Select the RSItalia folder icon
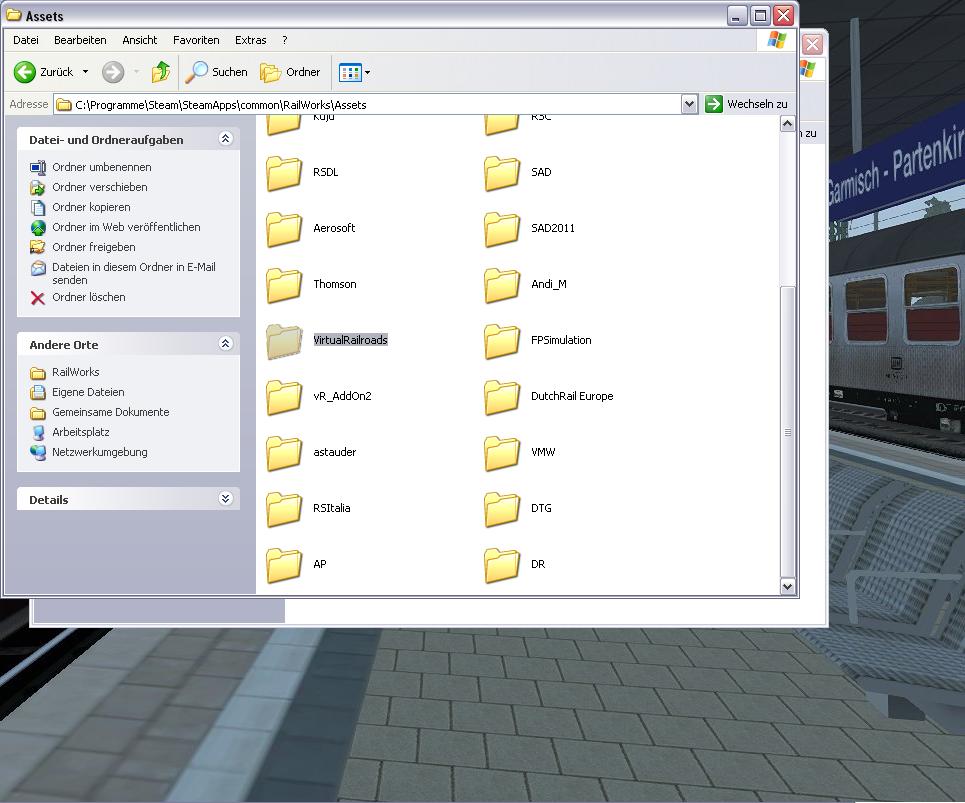The image size is (965, 803). 284,509
